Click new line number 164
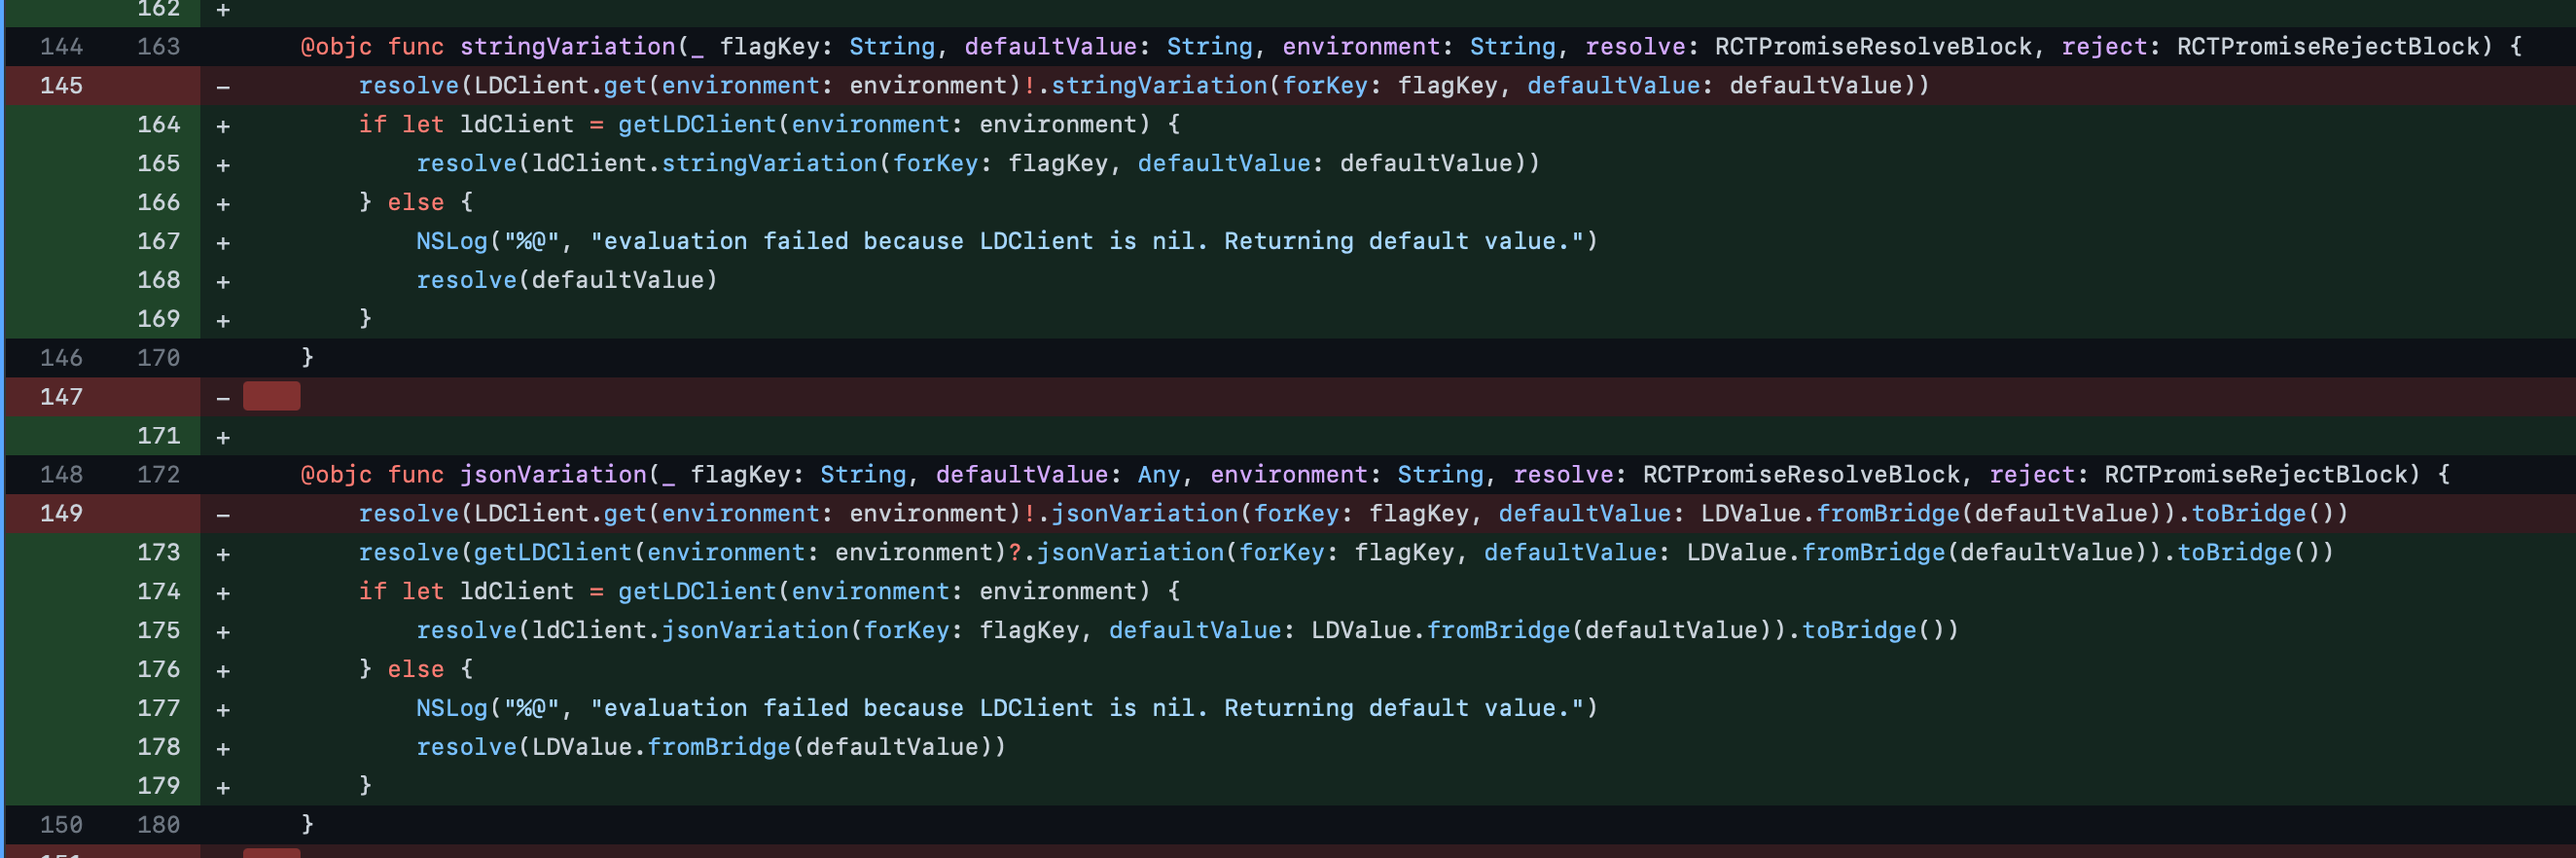This screenshot has width=2576, height=858. [x=158, y=125]
